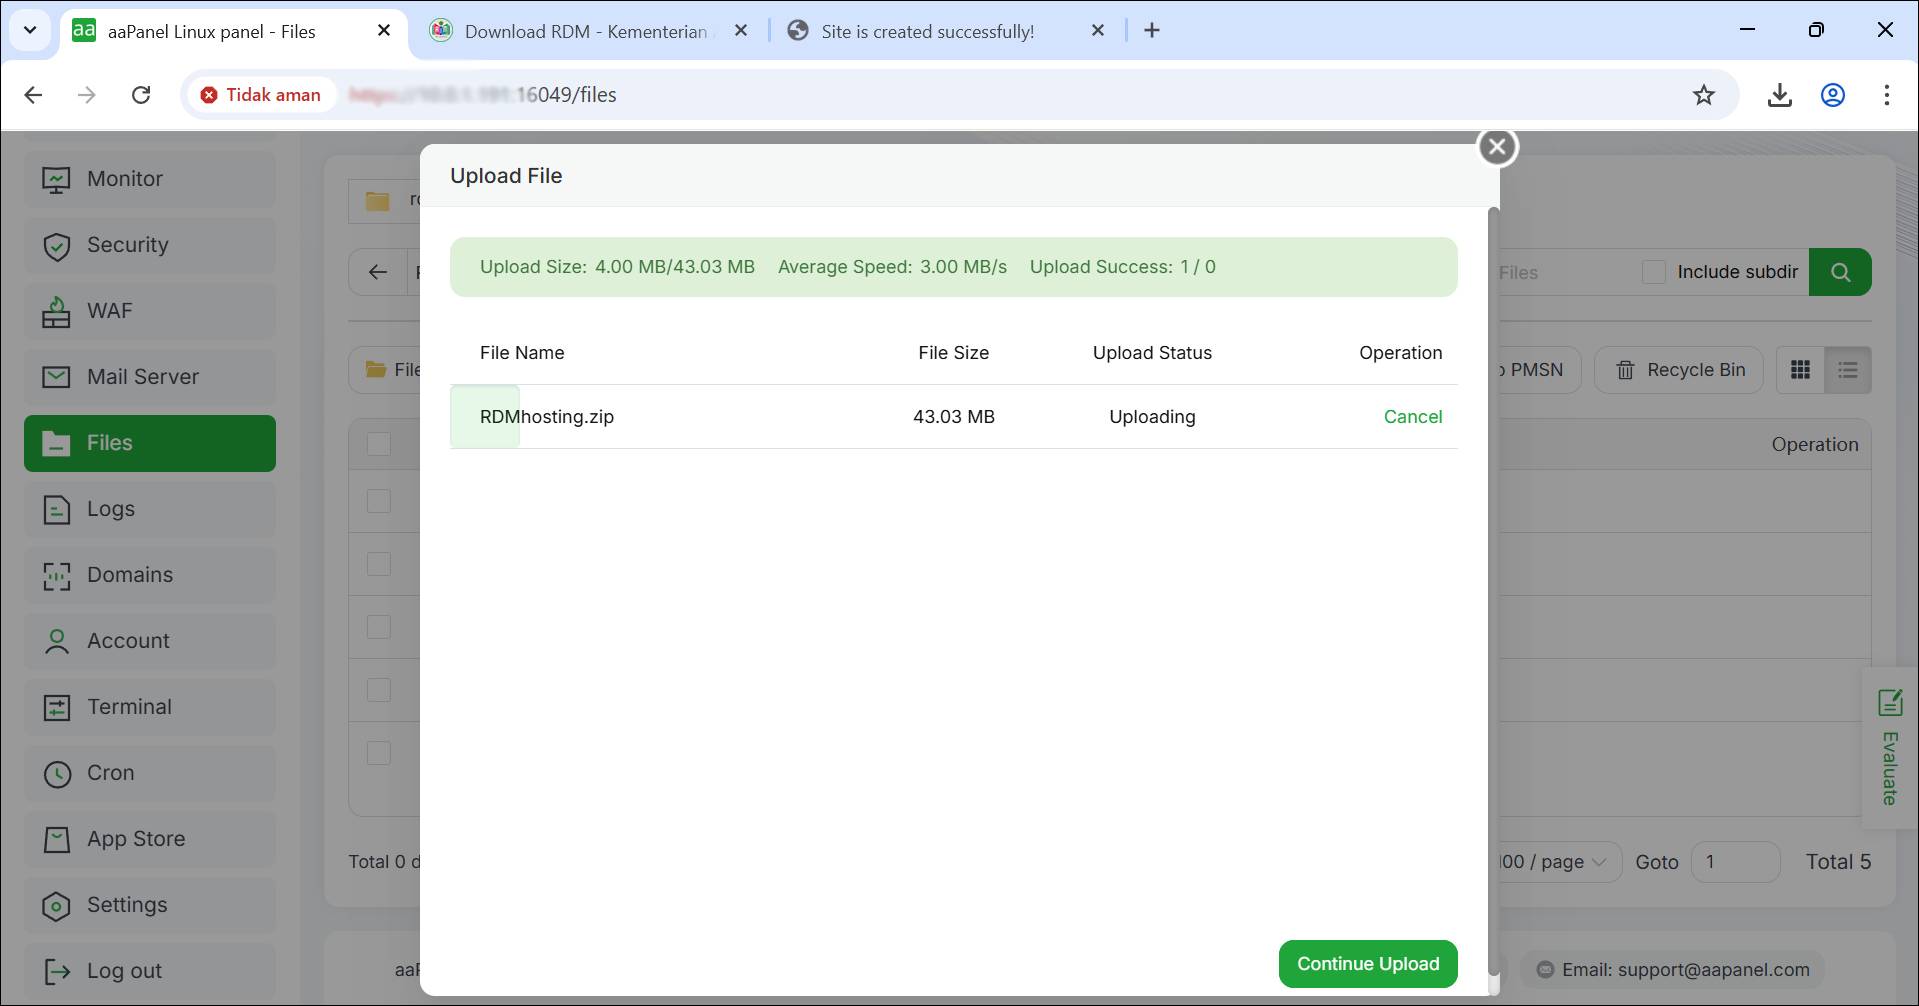Cancel the RDMhosting.zip upload

coord(1412,417)
